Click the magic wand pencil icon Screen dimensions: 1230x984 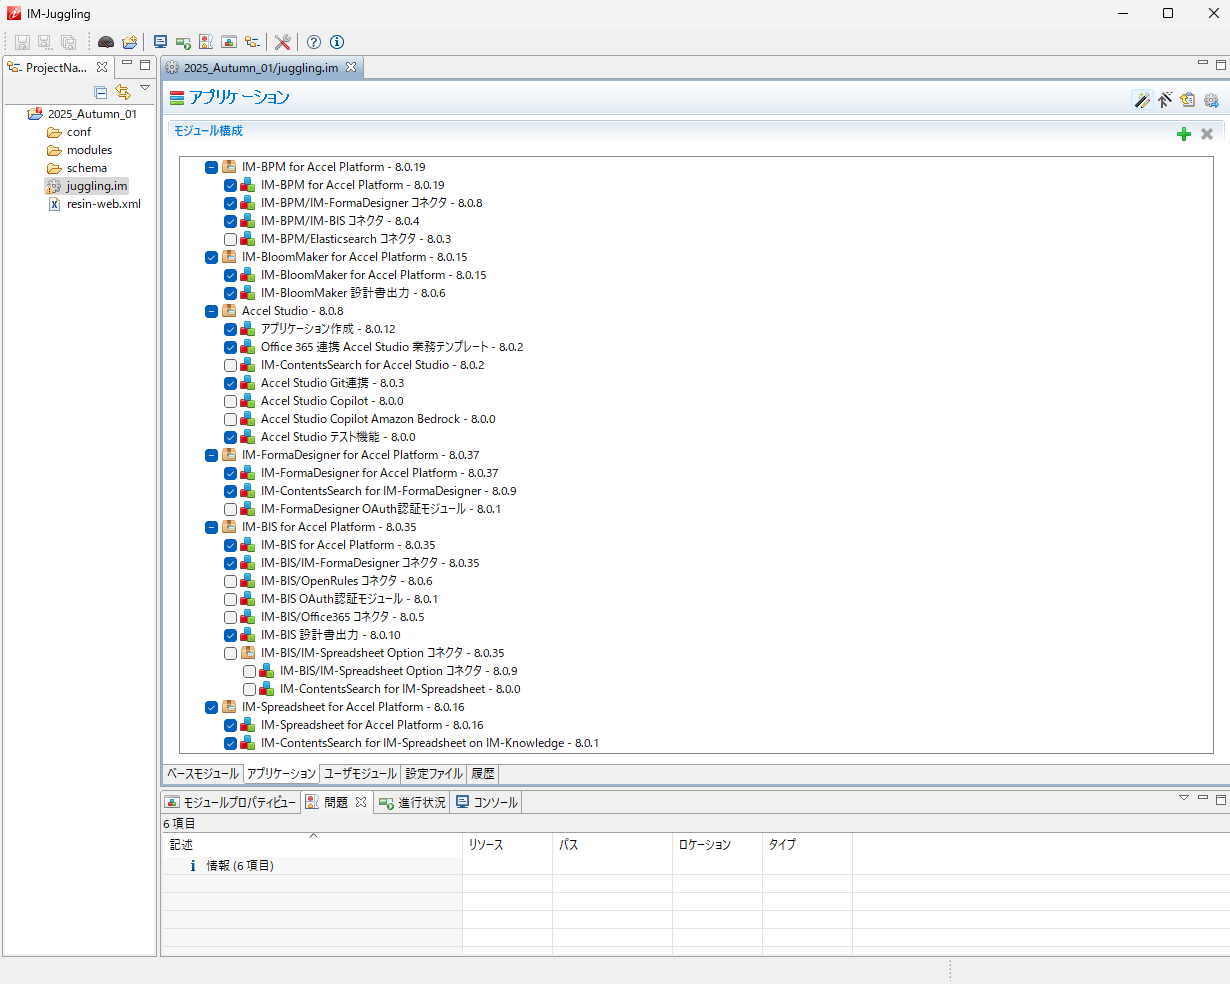1141,99
